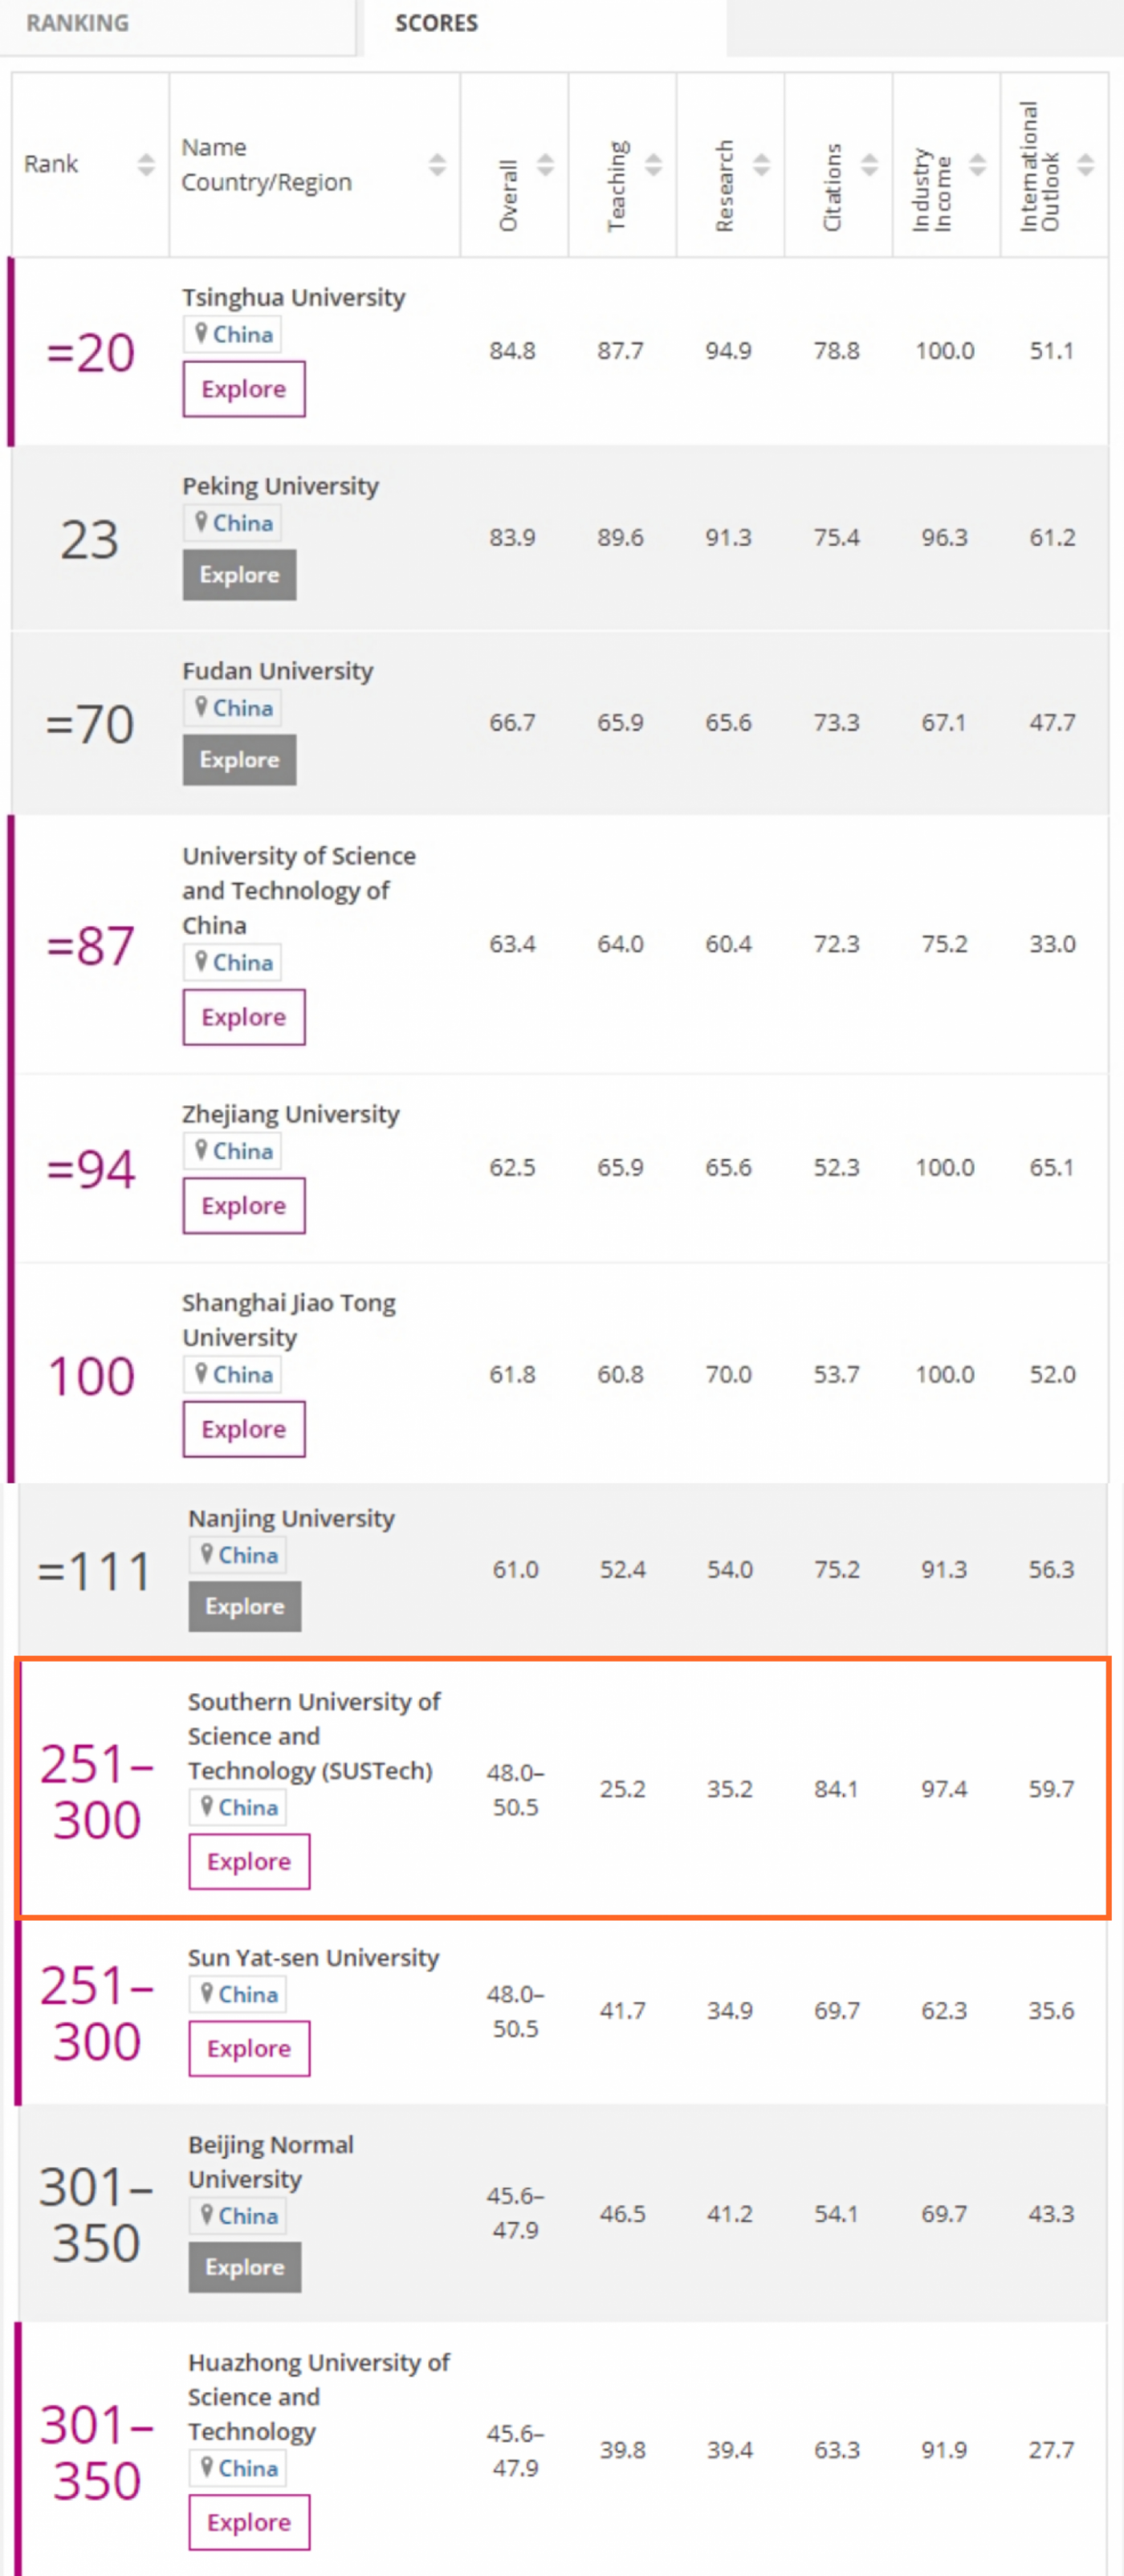The height and width of the screenshot is (2576, 1124).
Task: Sort by Teaching score arrows
Action: [653, 165]
